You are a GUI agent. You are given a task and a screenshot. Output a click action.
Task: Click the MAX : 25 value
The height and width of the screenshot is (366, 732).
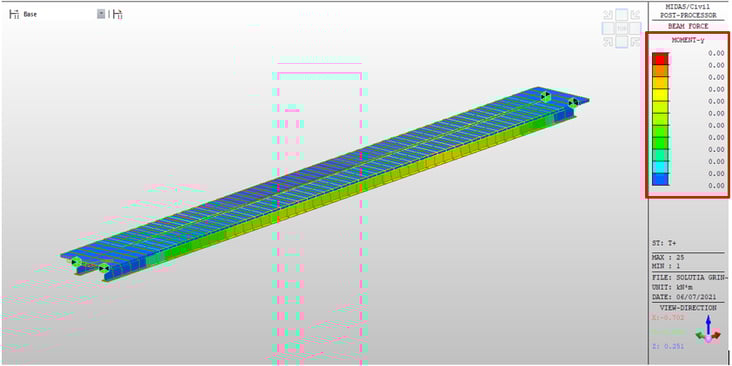coord(668,257)
